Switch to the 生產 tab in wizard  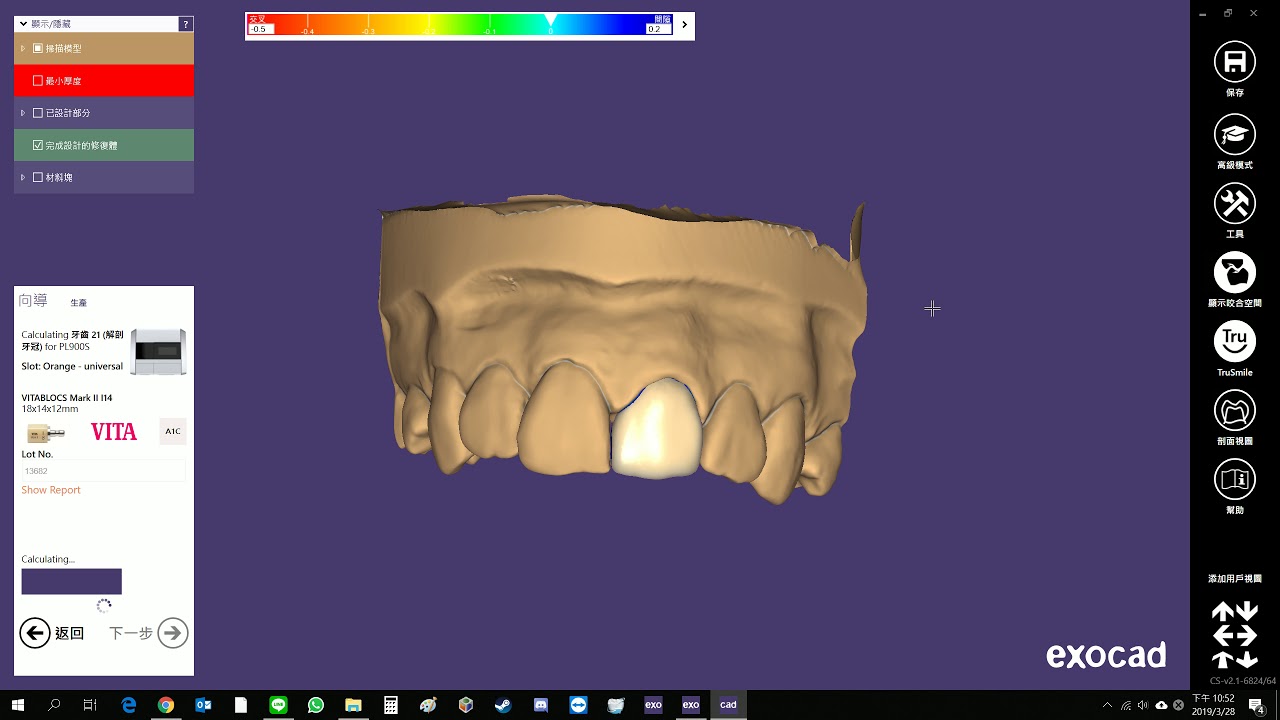pyautogui.click(x=78, y=303)
